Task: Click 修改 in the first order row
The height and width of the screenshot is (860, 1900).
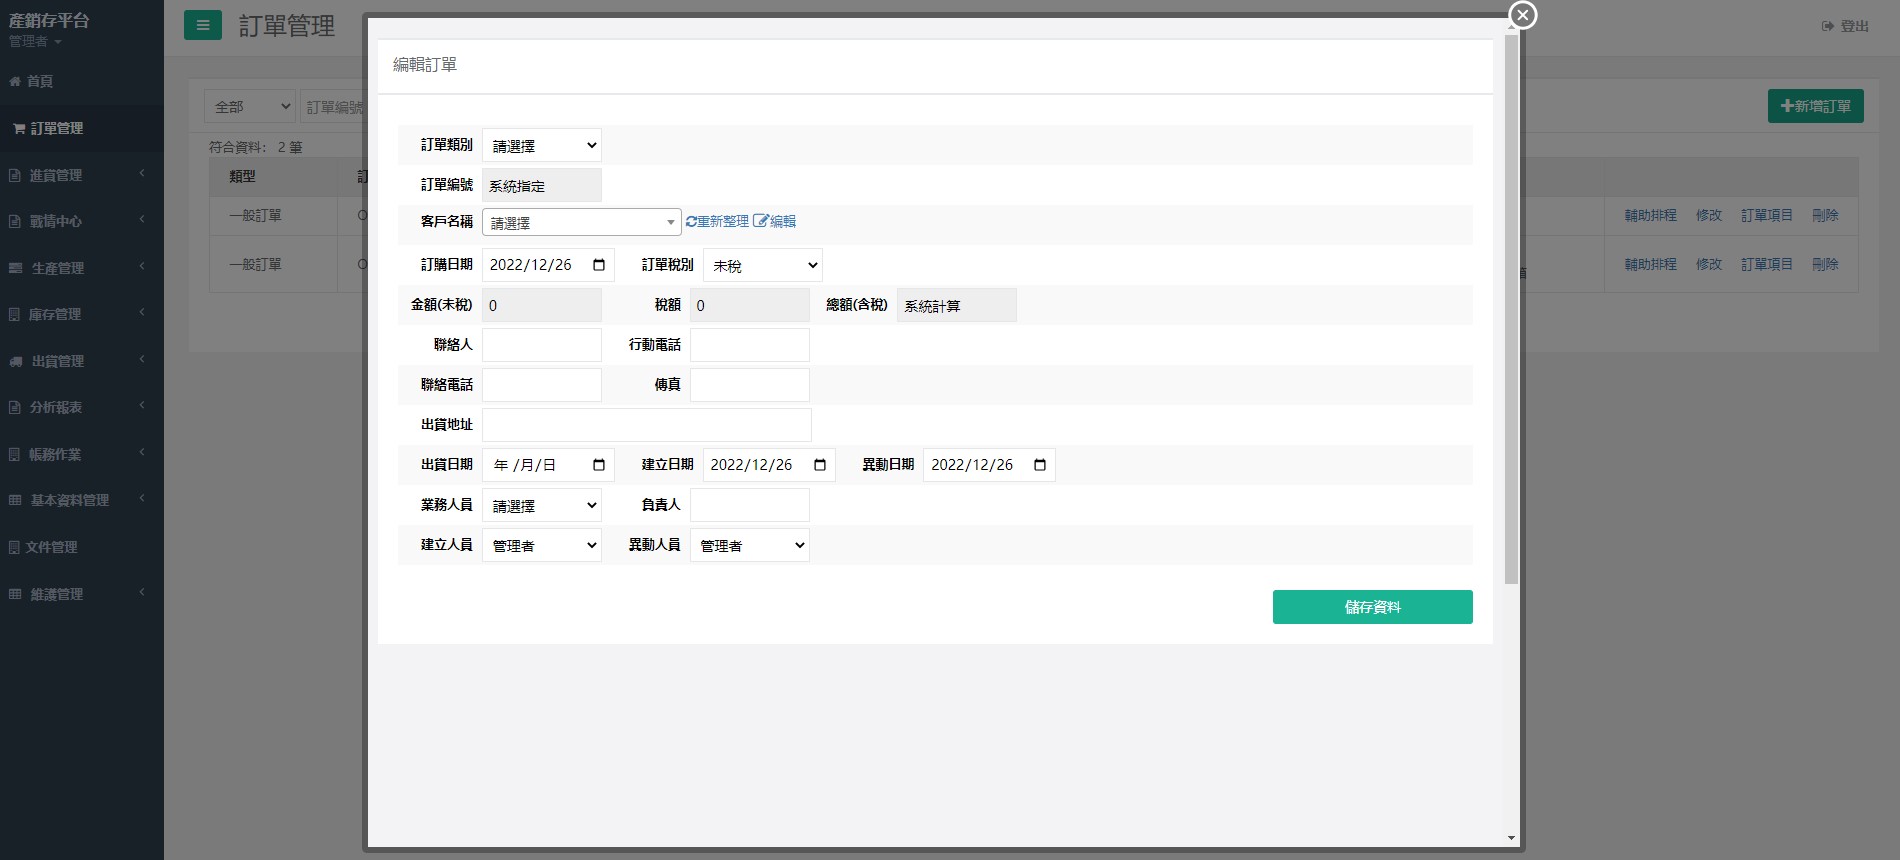Action: (x=1709, y=215)
